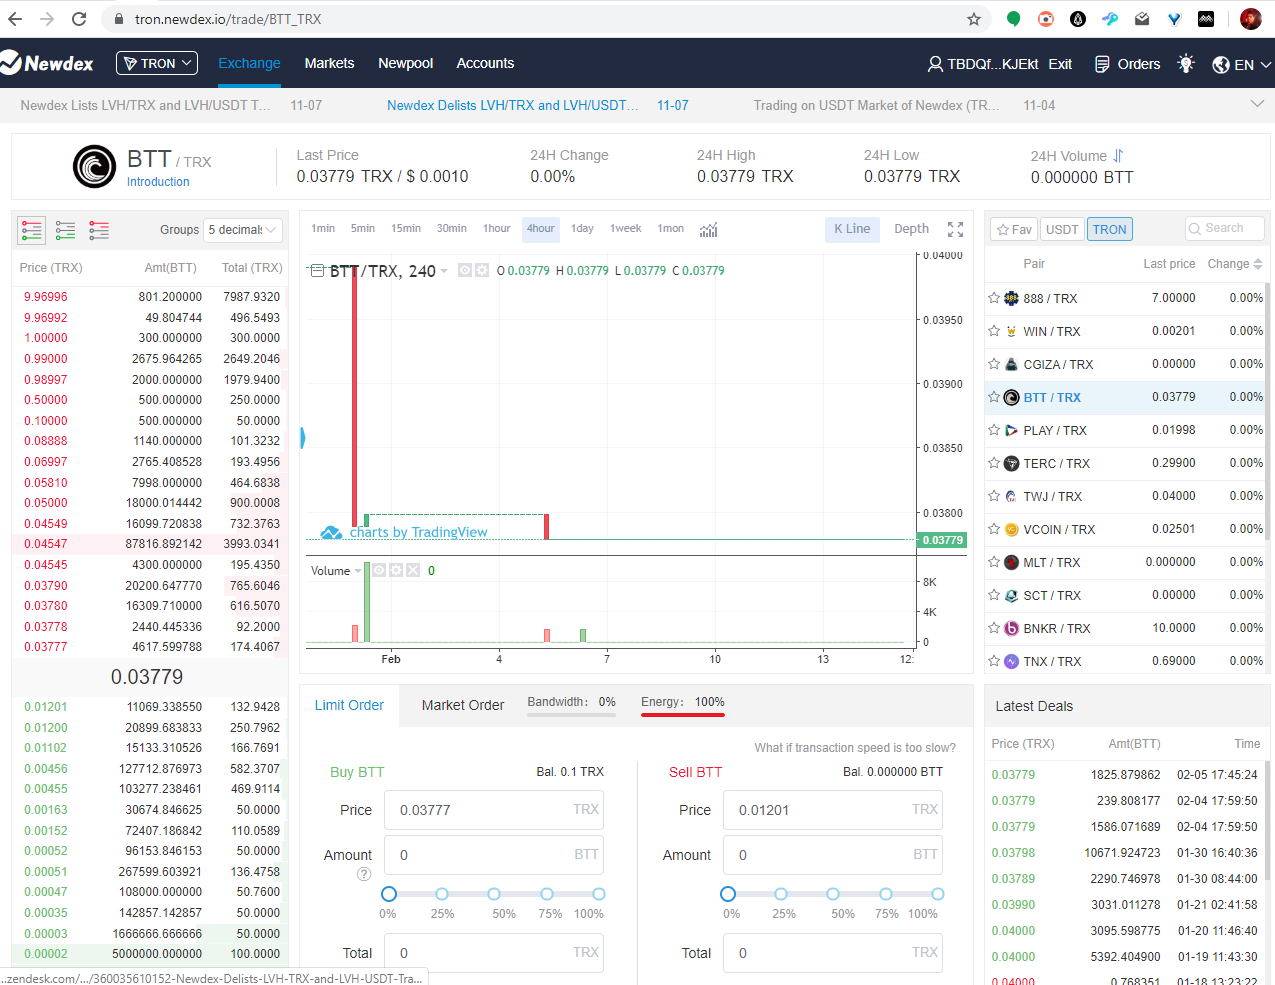Star the VCOIN / TRX pair
This screenshot has width=1275, height=985.
pyautogui.click(x=994, y=529)
